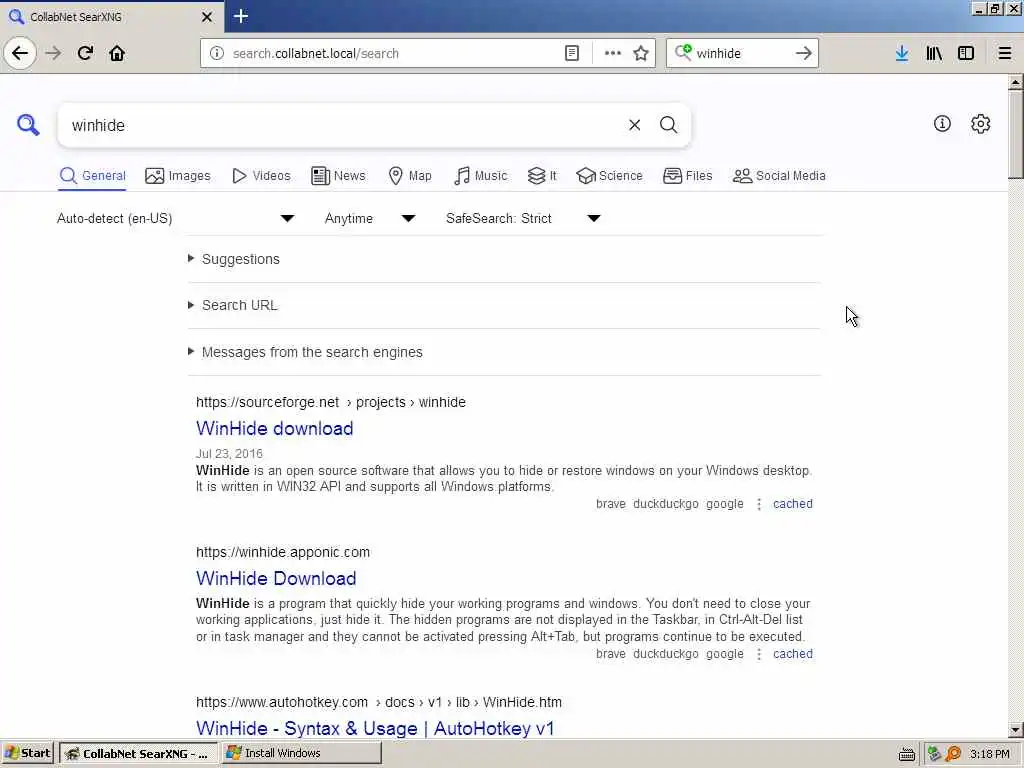Viewport: 1024px width, 768px height.
Task: Reload the current page
Action: [85, 53]
